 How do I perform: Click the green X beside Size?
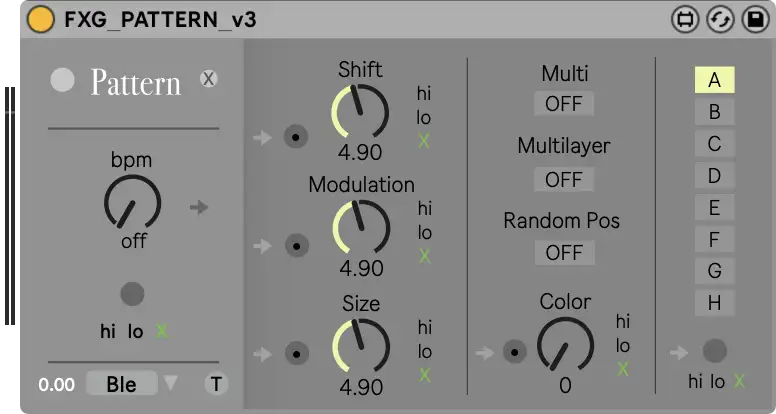(425, 375)
